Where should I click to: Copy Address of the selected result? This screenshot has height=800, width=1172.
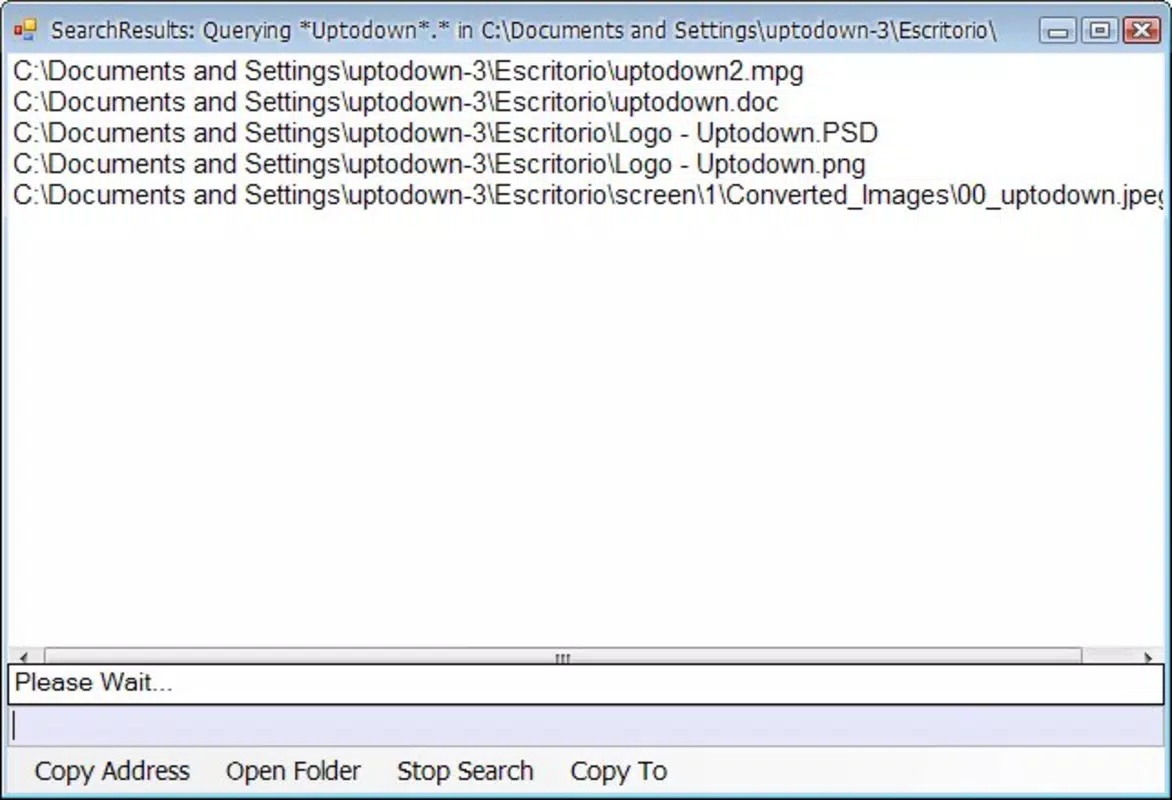pos(112,771)
